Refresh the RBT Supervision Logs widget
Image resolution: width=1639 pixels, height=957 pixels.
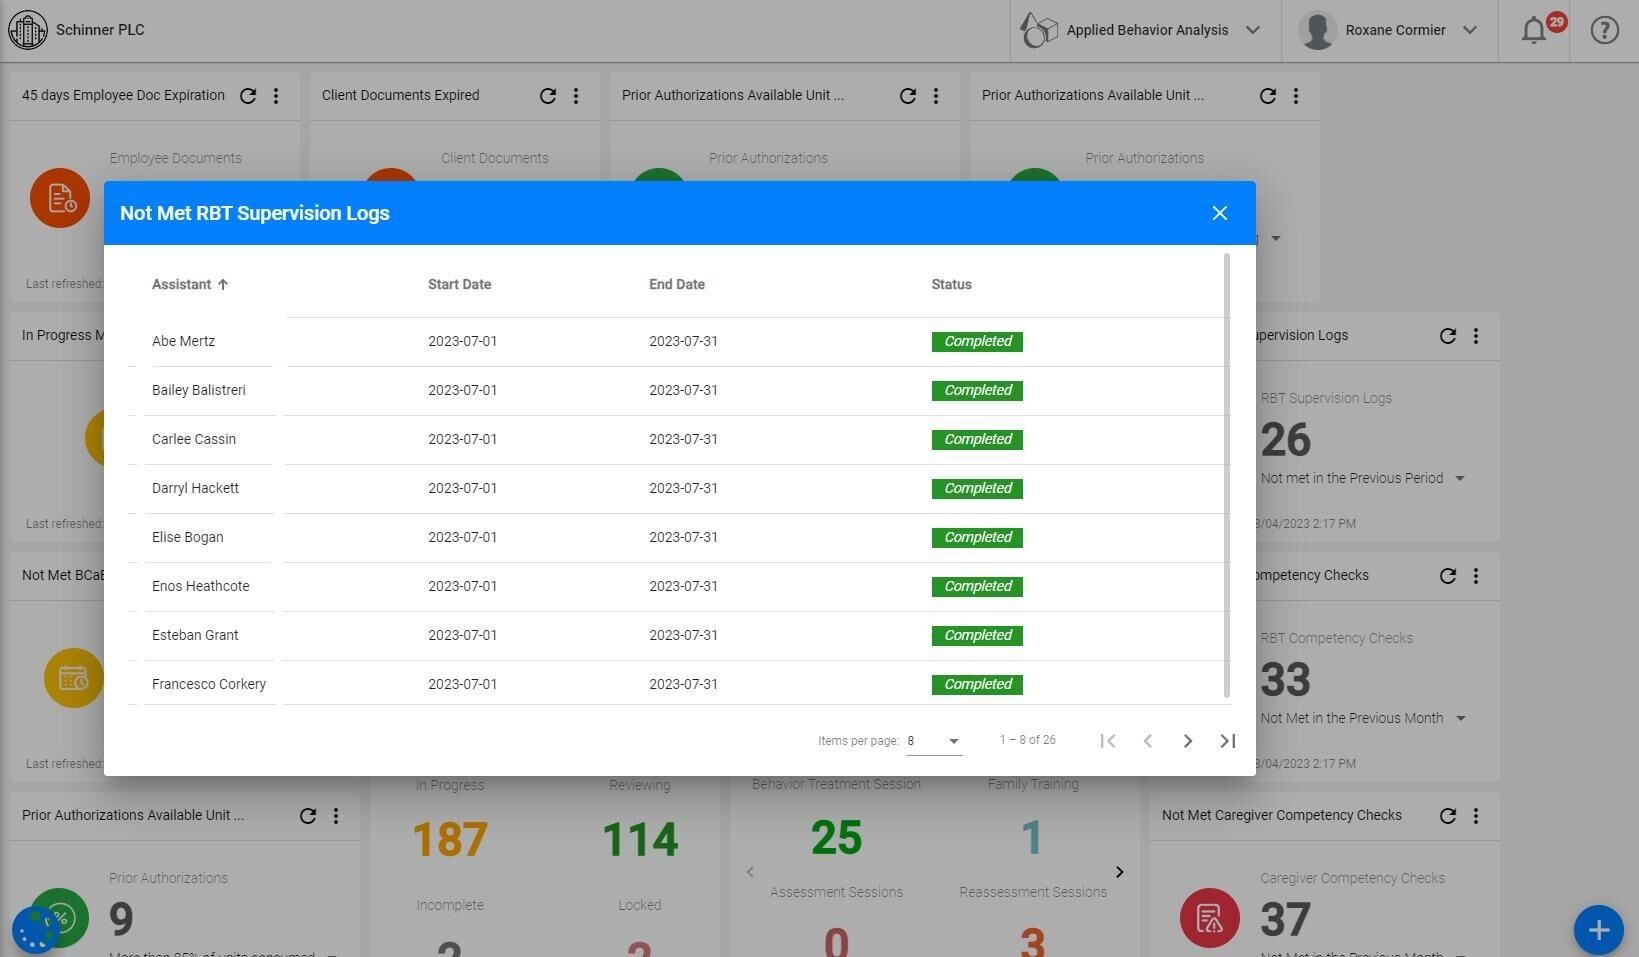click(1447, 336)
